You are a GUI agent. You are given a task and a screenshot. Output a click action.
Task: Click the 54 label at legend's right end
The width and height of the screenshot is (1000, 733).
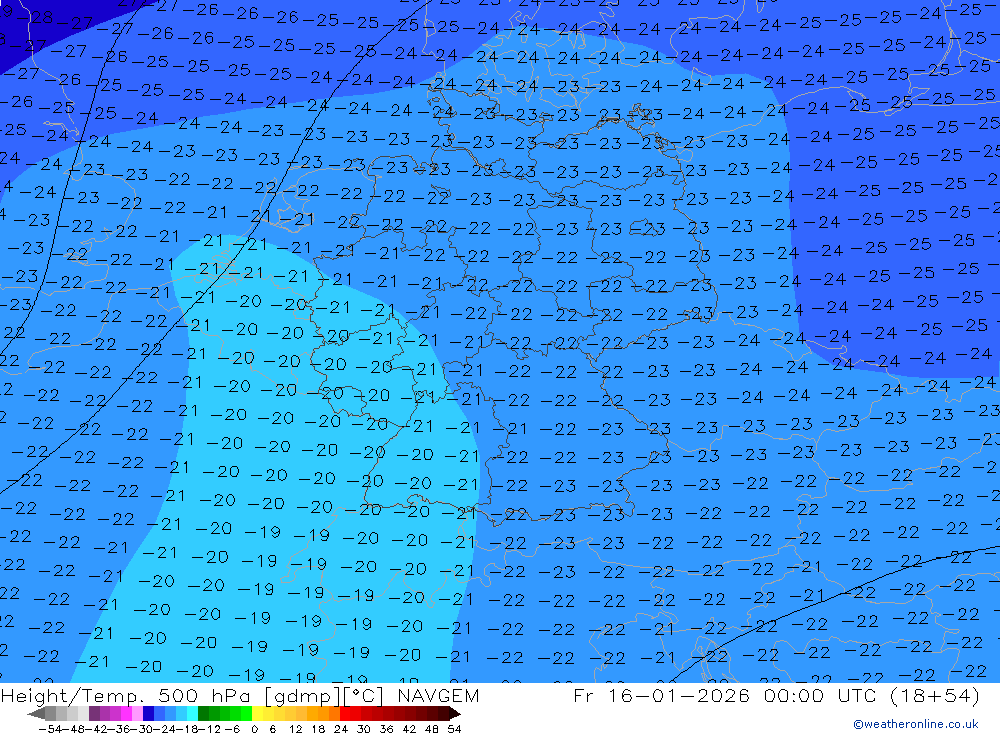click(x=454, y=729)
